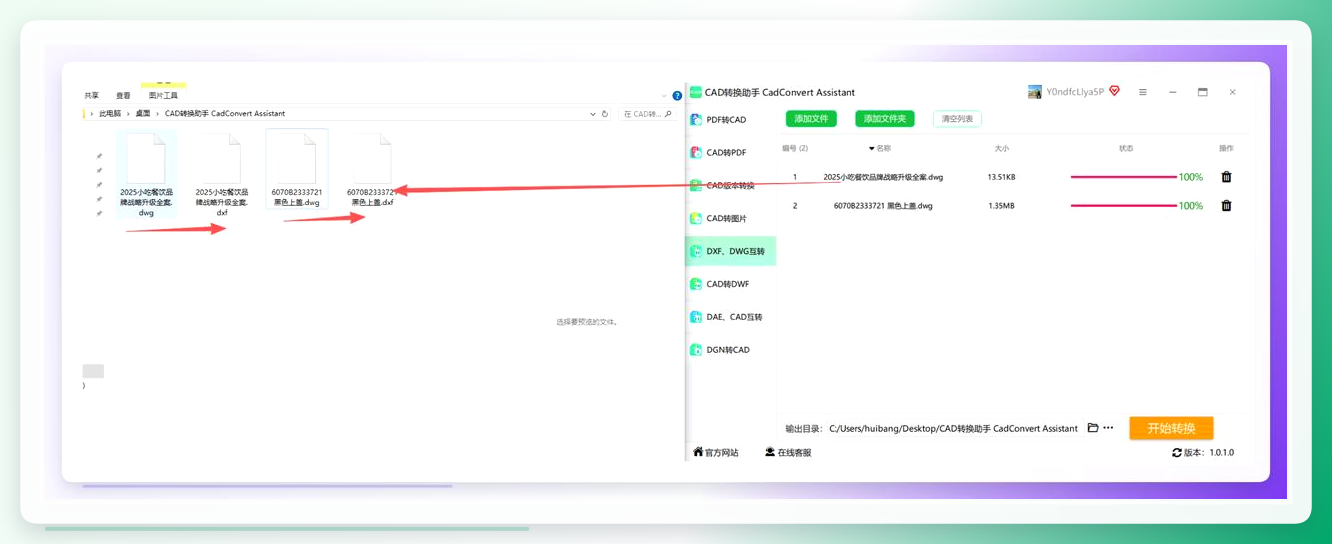
Task: Sort the list by 名称 column arrow
Action: [x=872, y=148]
